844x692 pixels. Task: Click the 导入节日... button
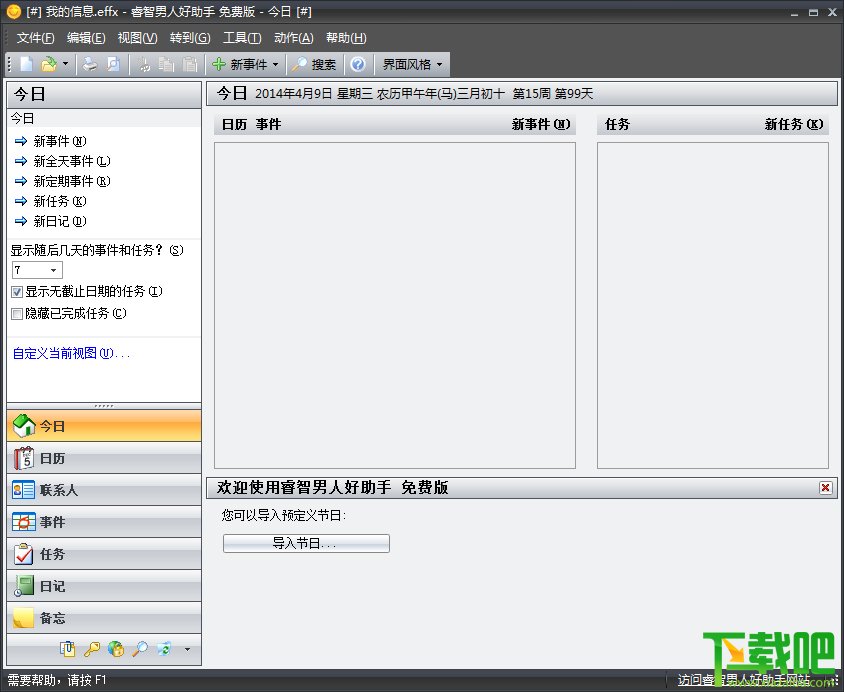pos(306,543)
